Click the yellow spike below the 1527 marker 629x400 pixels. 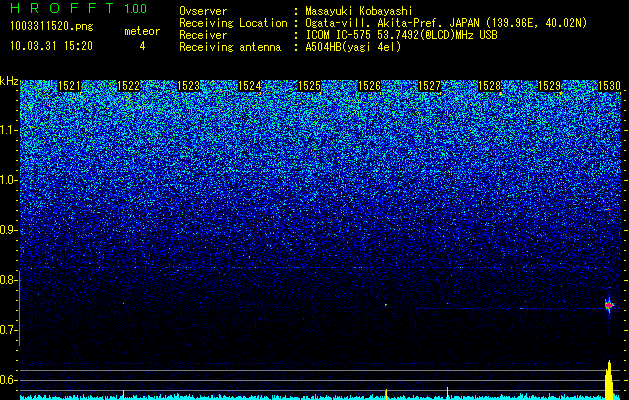point(447,393)
